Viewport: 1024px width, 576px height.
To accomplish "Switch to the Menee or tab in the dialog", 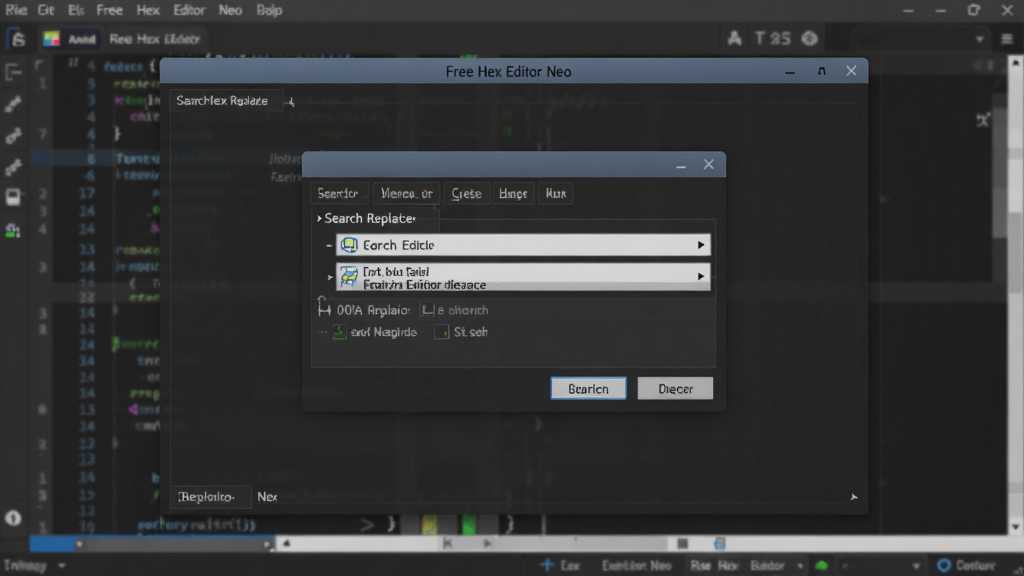I will (x=406, y=193).
